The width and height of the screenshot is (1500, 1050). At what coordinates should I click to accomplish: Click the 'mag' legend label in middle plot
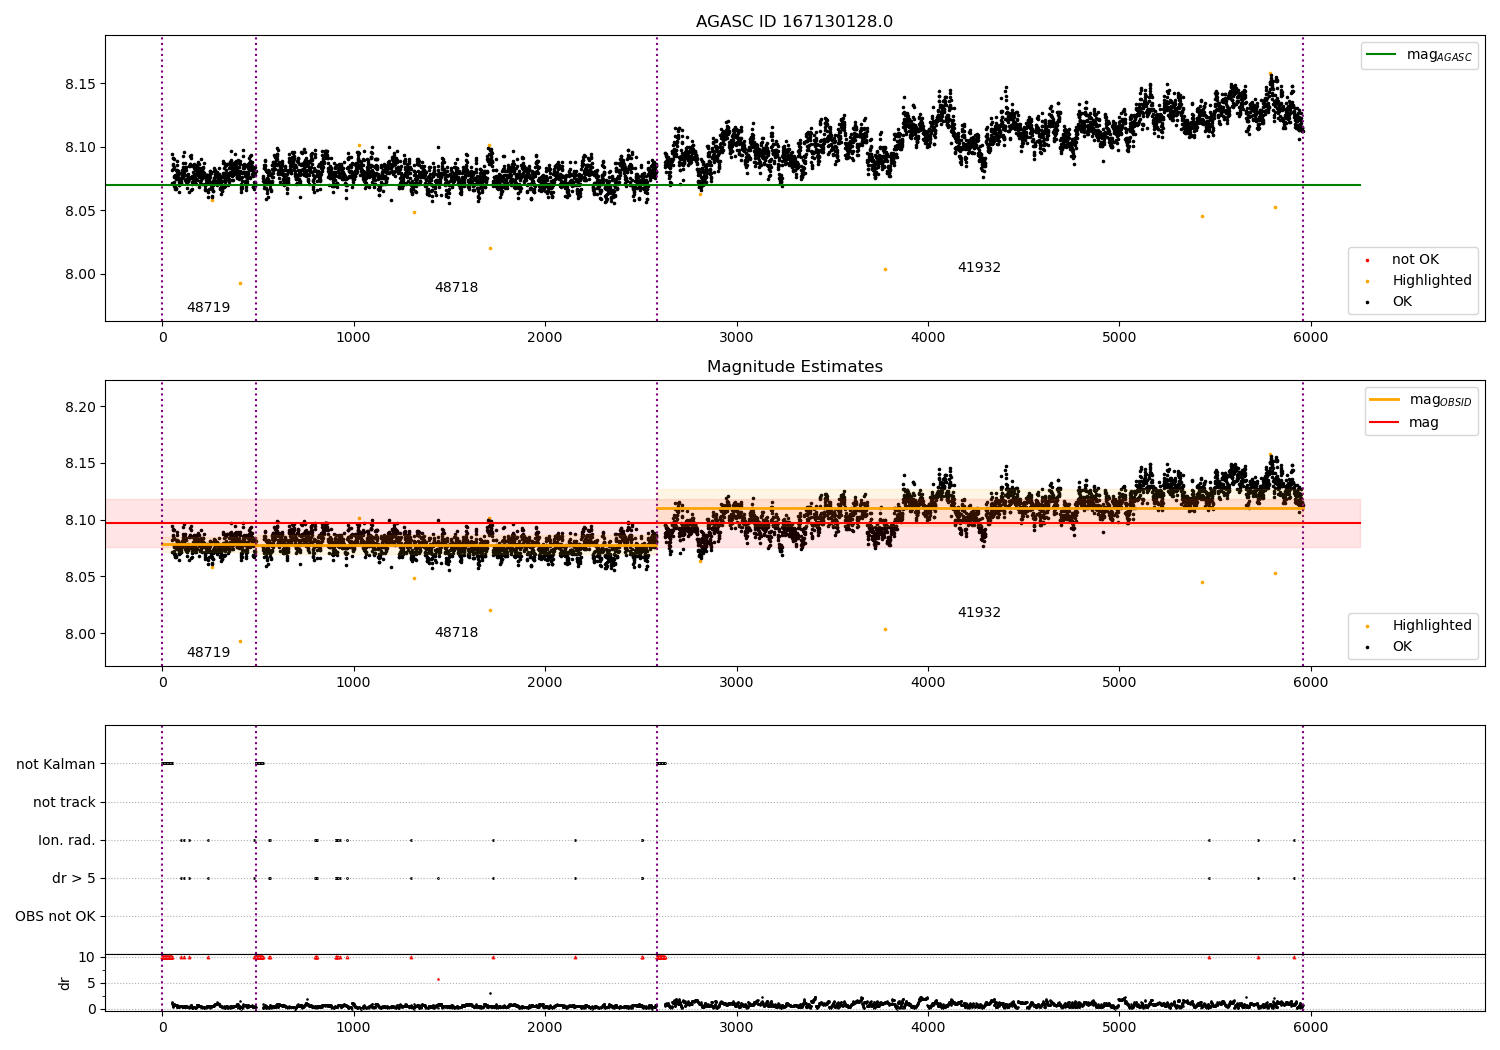tap(1424, 423)
